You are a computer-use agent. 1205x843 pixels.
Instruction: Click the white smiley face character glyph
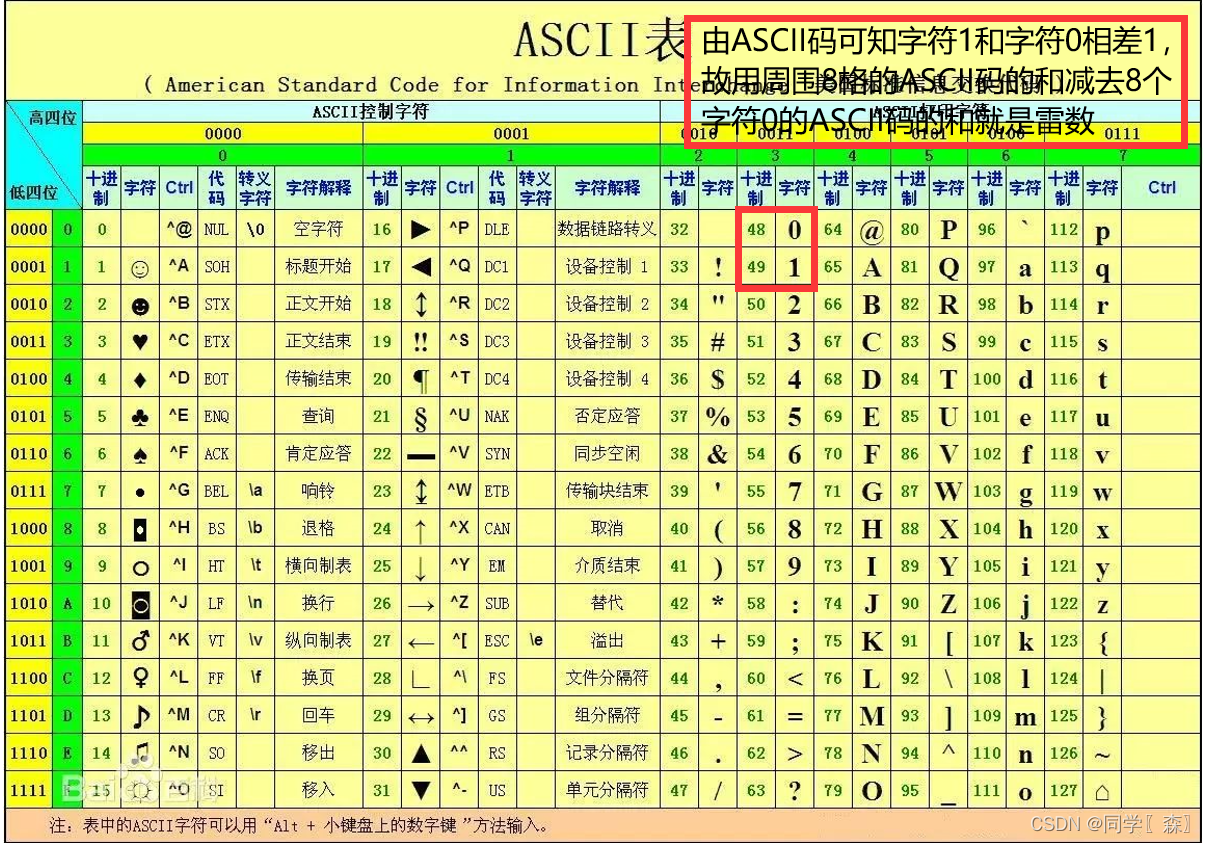click(x=141, y=268)
